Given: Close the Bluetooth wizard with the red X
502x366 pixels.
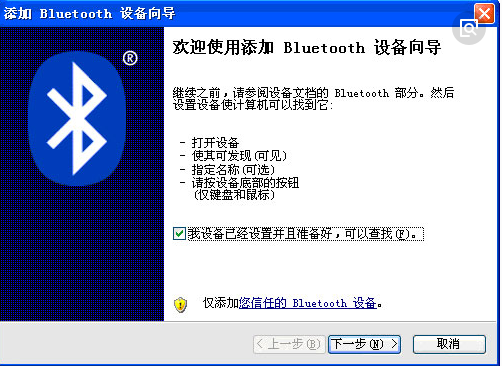Looking at the screenshot, I should click(484, 13).
